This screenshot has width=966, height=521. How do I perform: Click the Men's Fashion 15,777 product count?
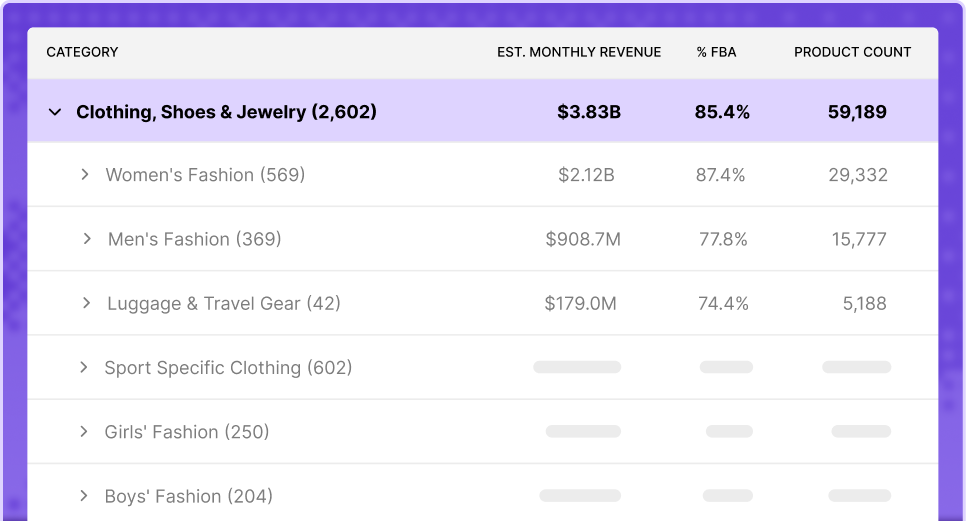click(859, 239)
